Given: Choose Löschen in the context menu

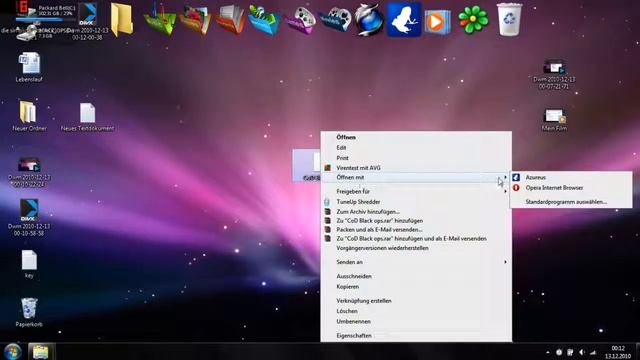Looking at the screenshot, I should click(416, 311).
